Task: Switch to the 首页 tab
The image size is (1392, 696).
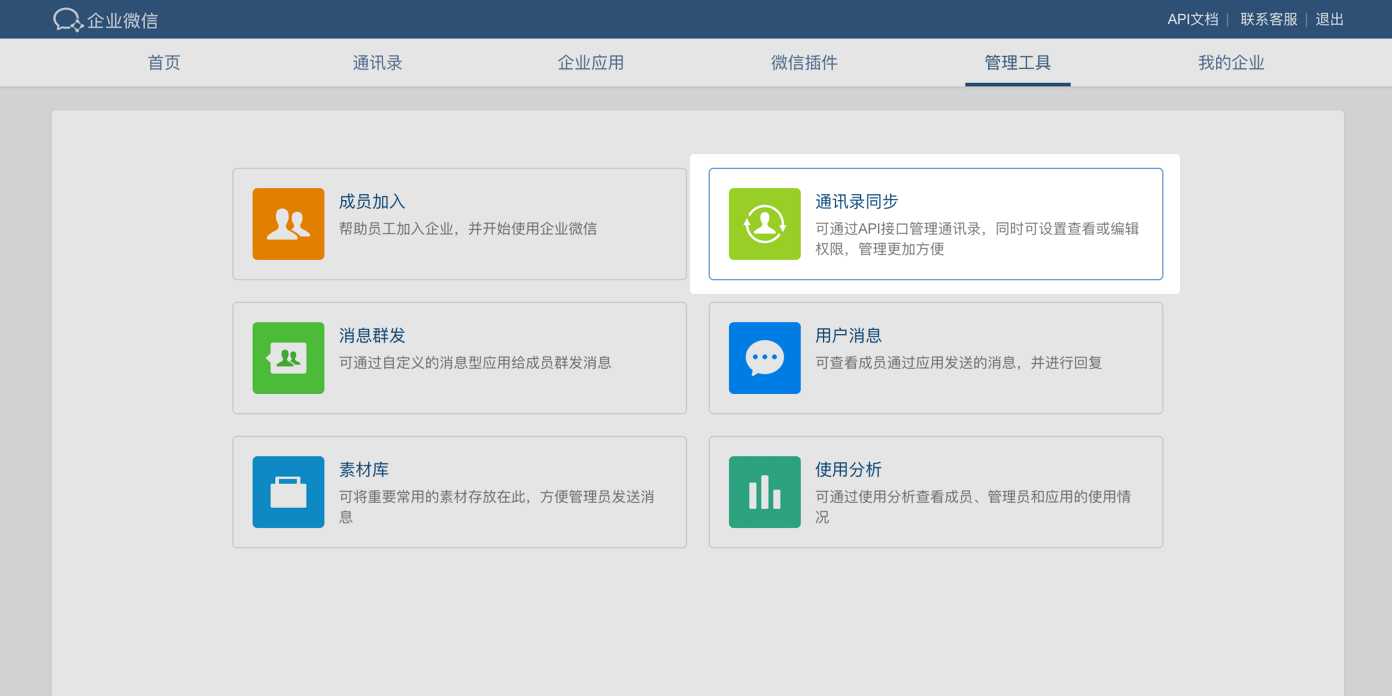Action: pos(164,63)
